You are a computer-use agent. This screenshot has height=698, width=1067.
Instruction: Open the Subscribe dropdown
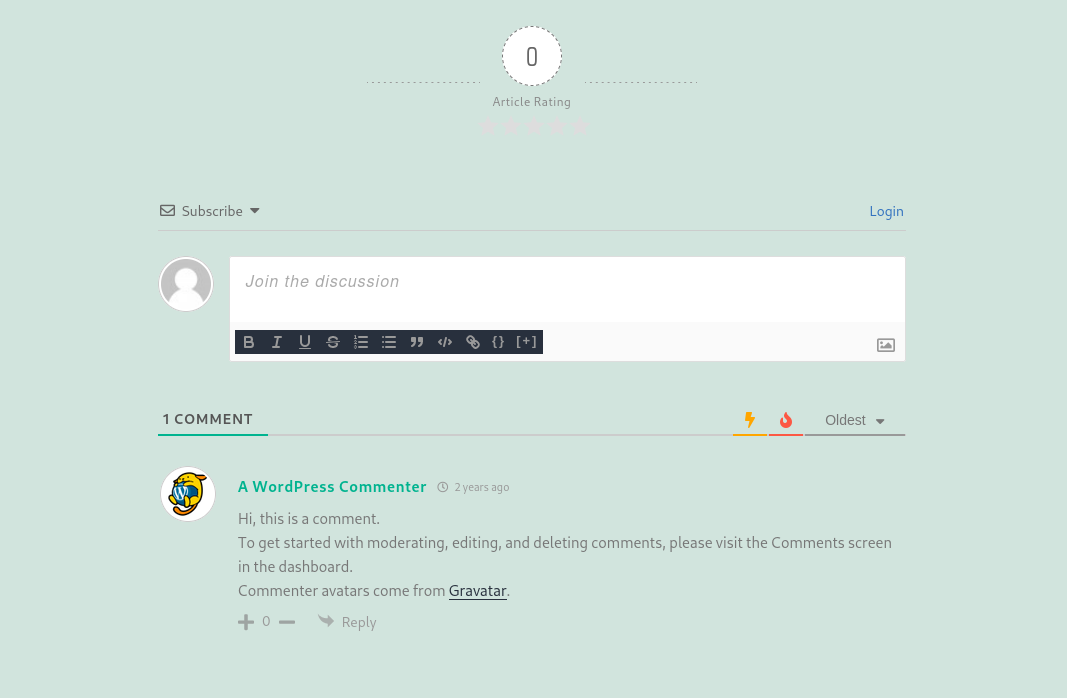coord(211,211)
